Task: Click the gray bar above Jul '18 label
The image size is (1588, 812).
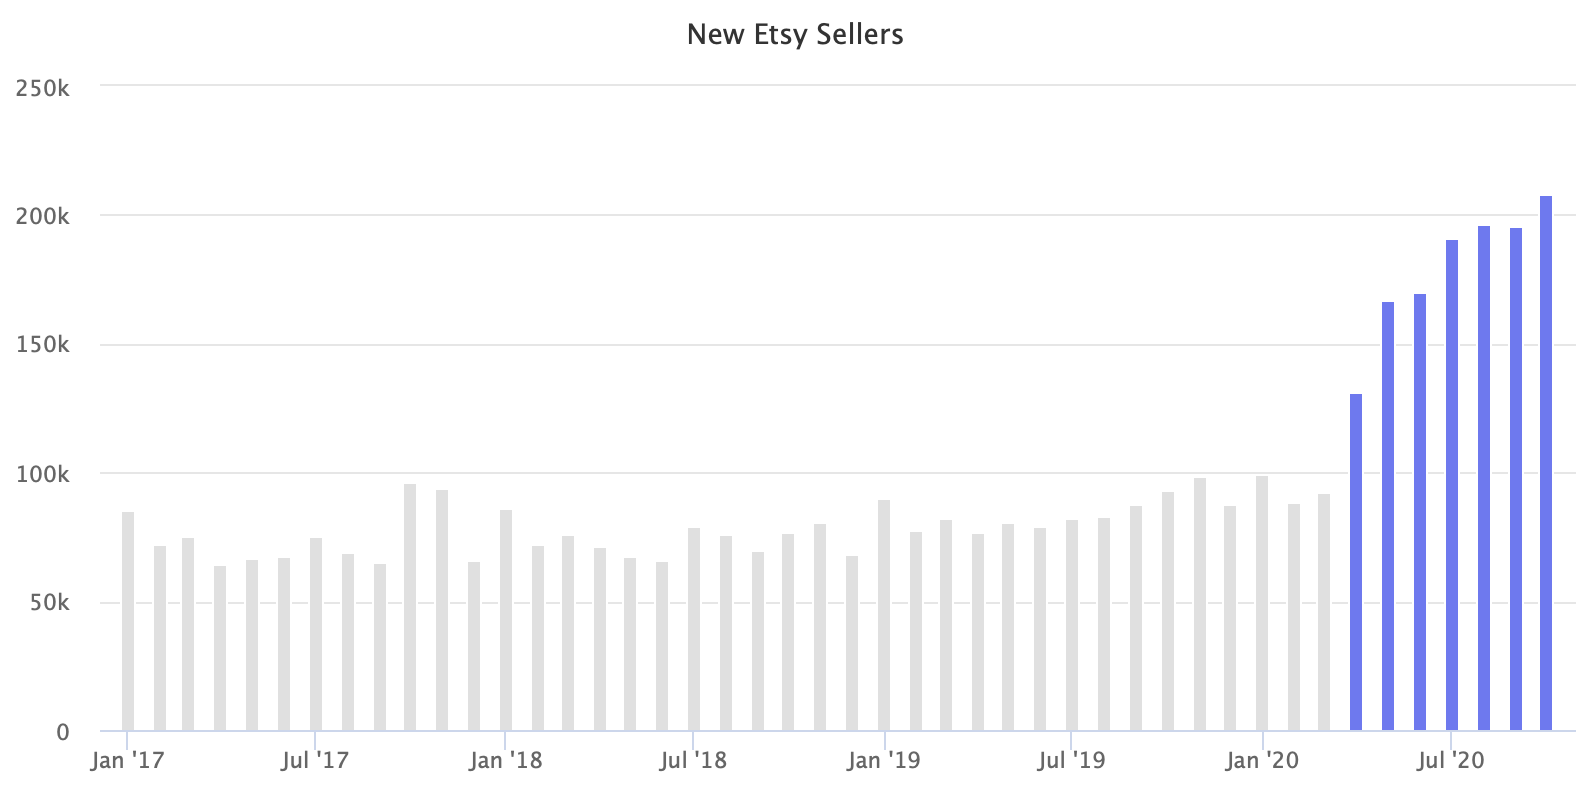Action: coord(694,629)
